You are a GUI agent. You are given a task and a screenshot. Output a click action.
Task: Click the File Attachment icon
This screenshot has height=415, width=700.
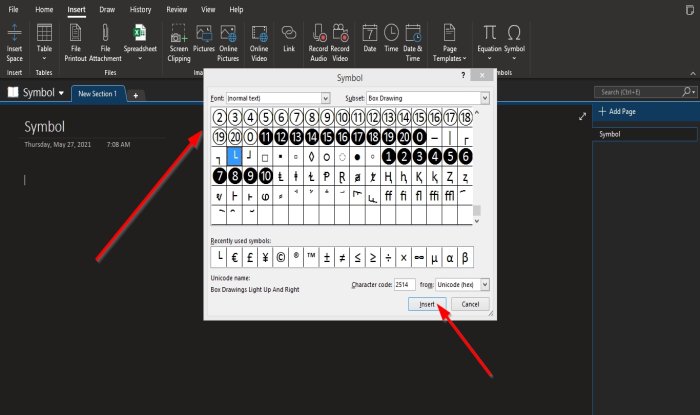104,42
